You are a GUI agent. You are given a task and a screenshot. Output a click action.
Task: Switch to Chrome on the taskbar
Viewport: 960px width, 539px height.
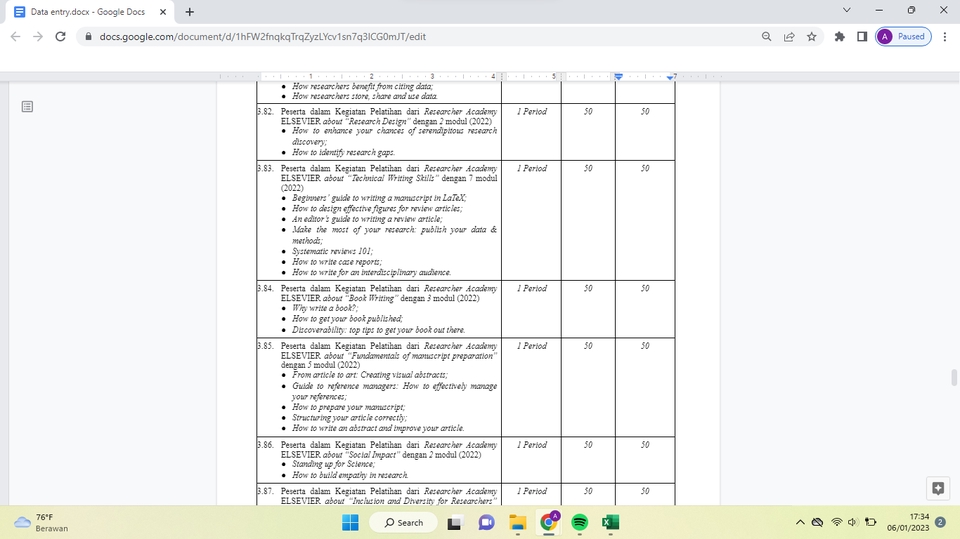[x=549, y=522]
